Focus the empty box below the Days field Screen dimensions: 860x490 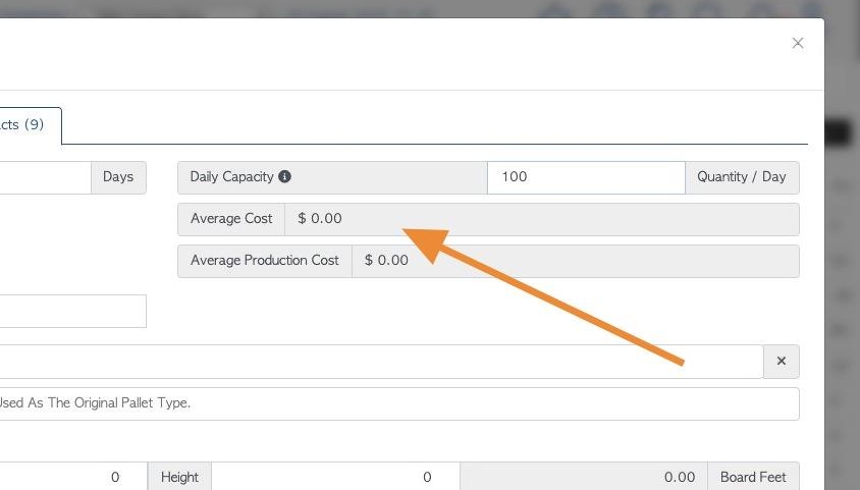tap(73, 311)
